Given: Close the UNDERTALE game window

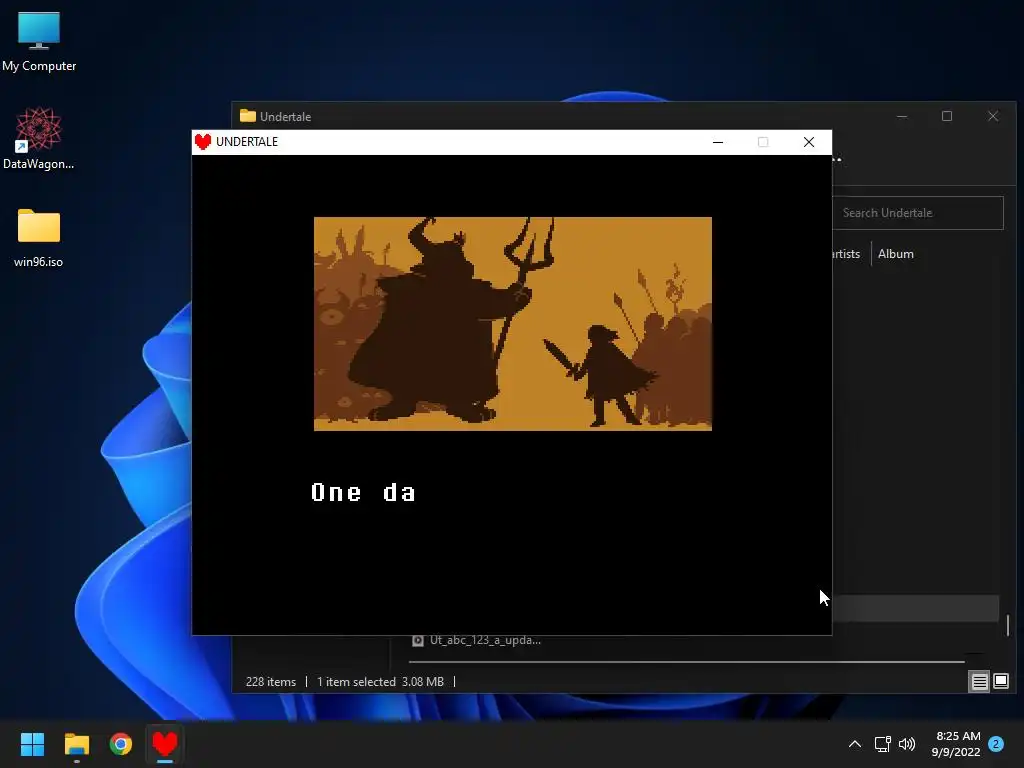Looking at the screenshot, I should [x=808, y=142].
